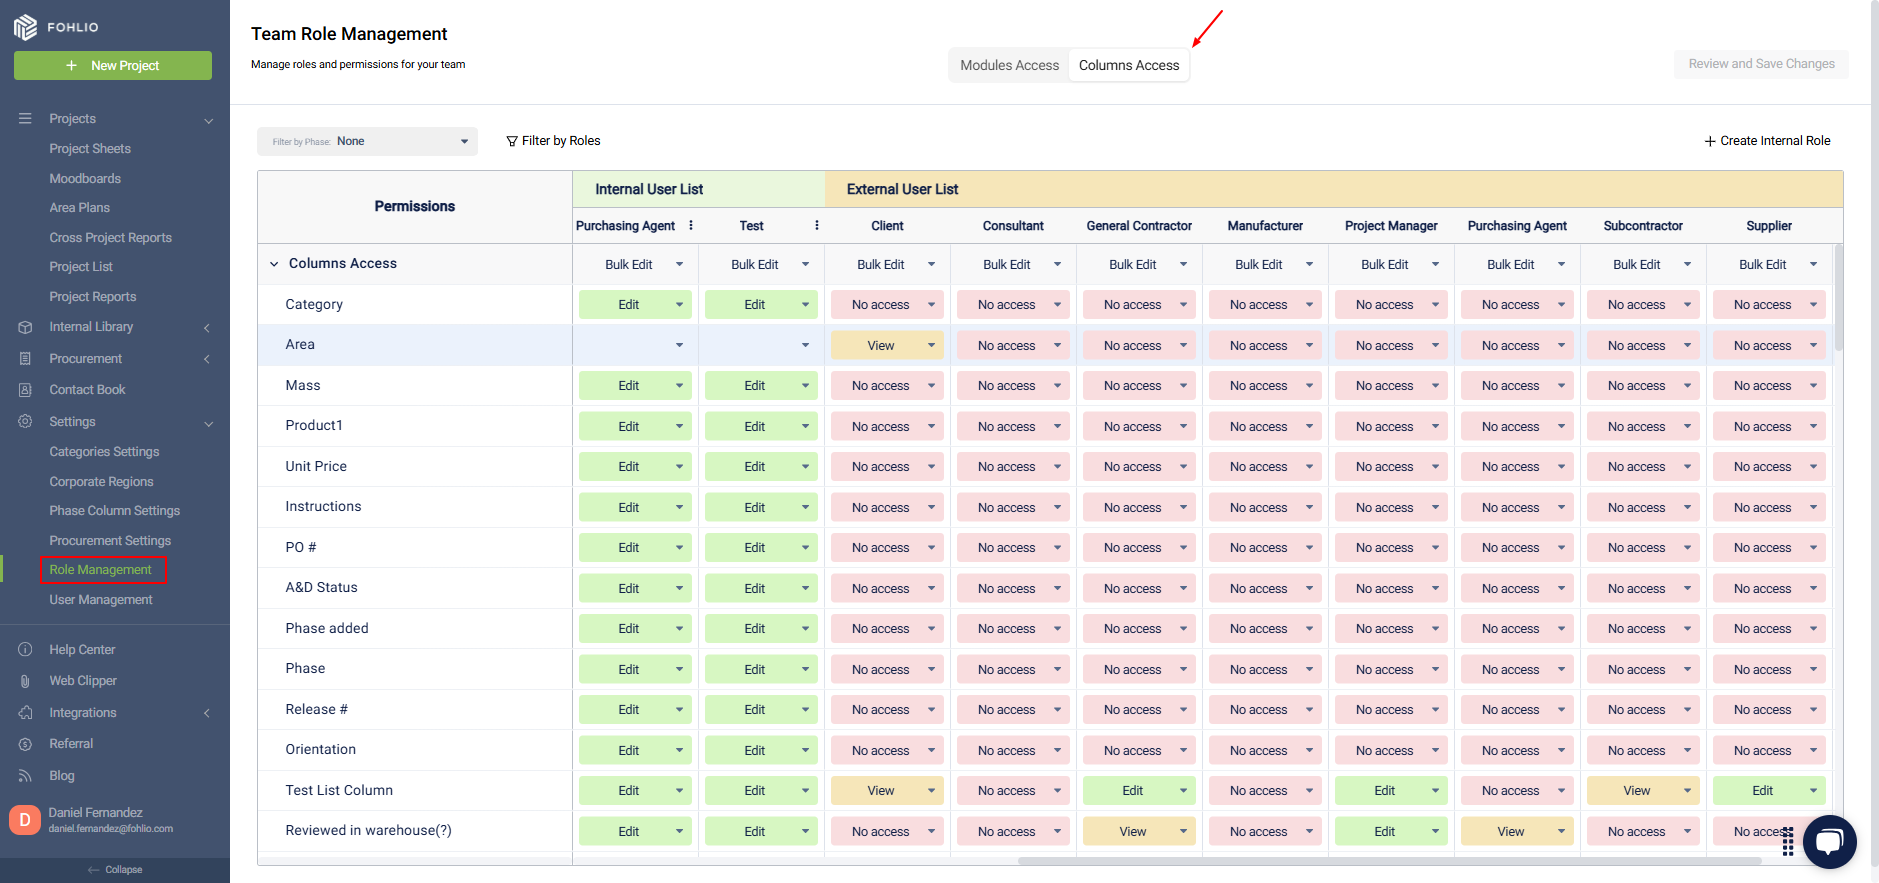Collapse the sidebar
1879x883 pixels.
coord(115,870)
